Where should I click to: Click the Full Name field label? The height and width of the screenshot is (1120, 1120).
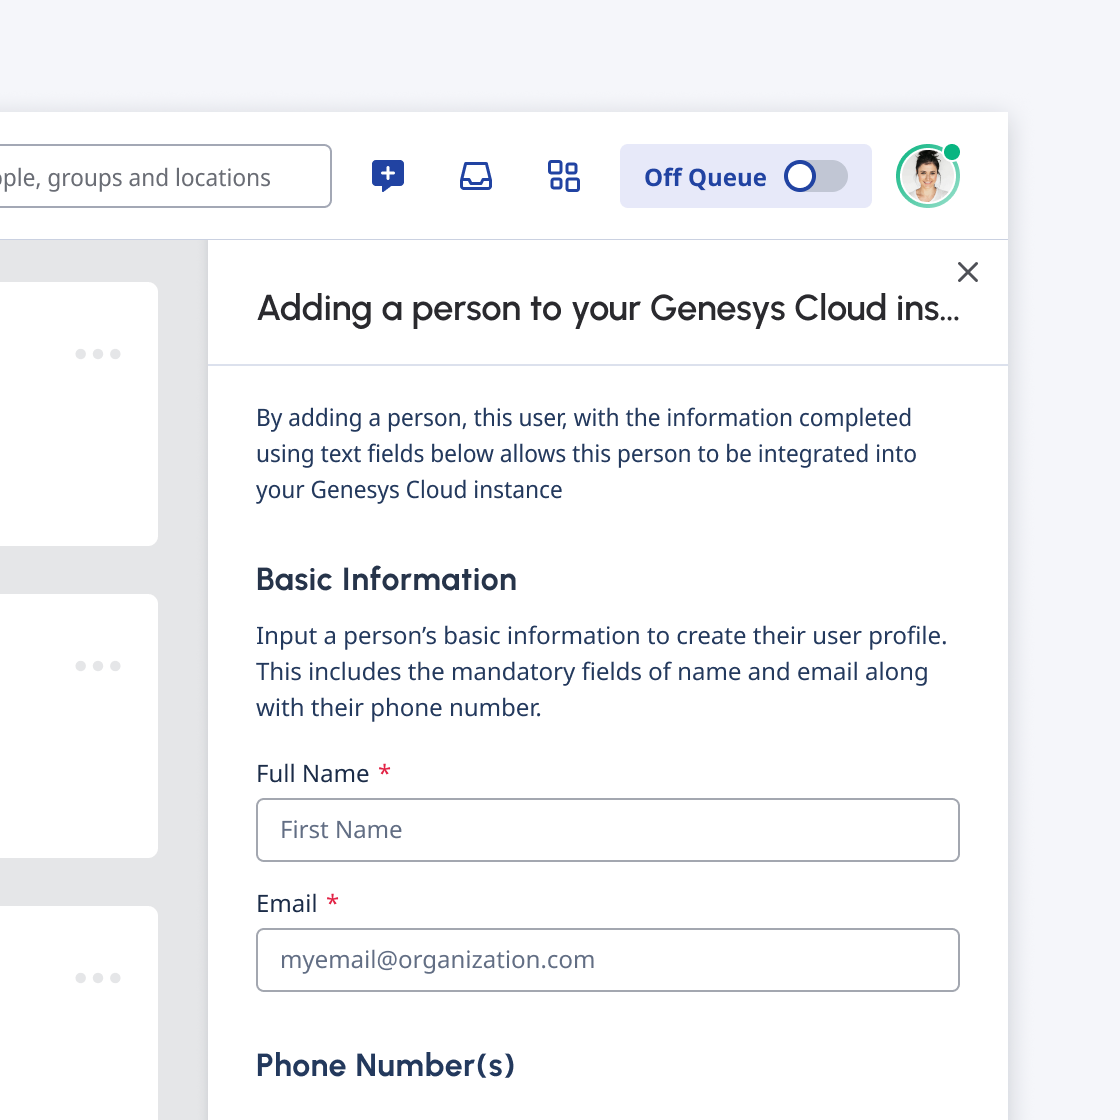313,774
